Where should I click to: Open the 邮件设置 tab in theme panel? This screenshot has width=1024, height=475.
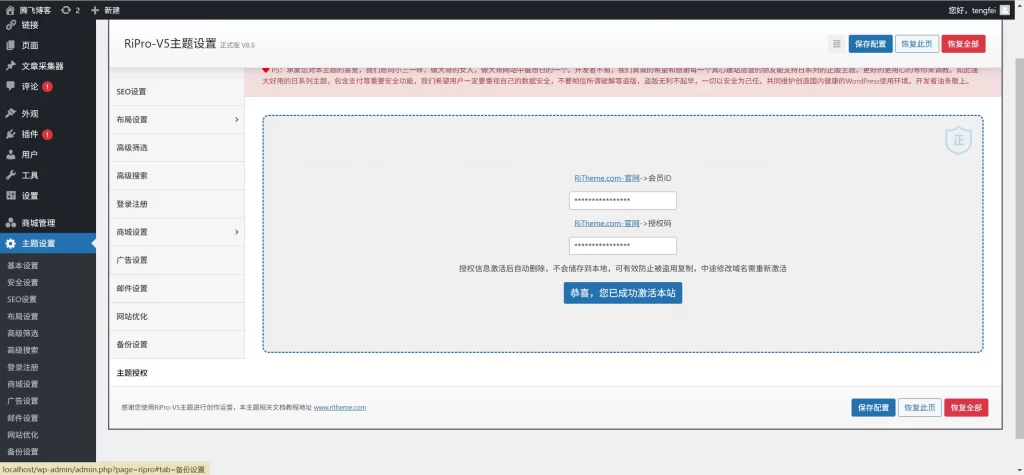click(176, 288)
